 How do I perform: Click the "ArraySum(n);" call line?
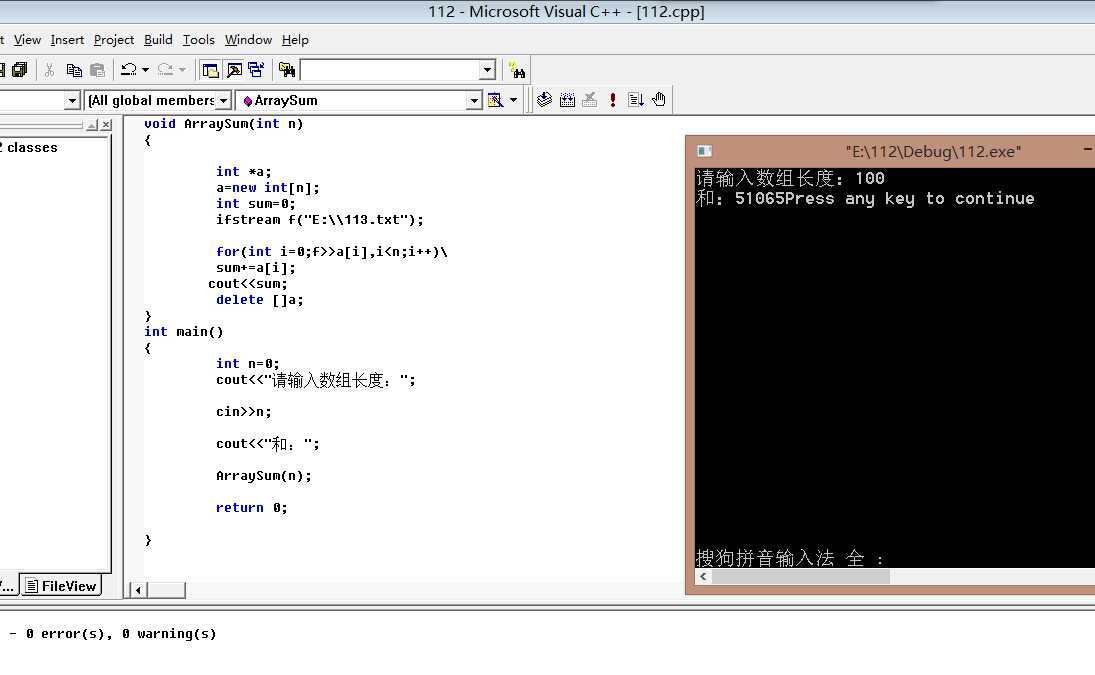coord(264,476)
